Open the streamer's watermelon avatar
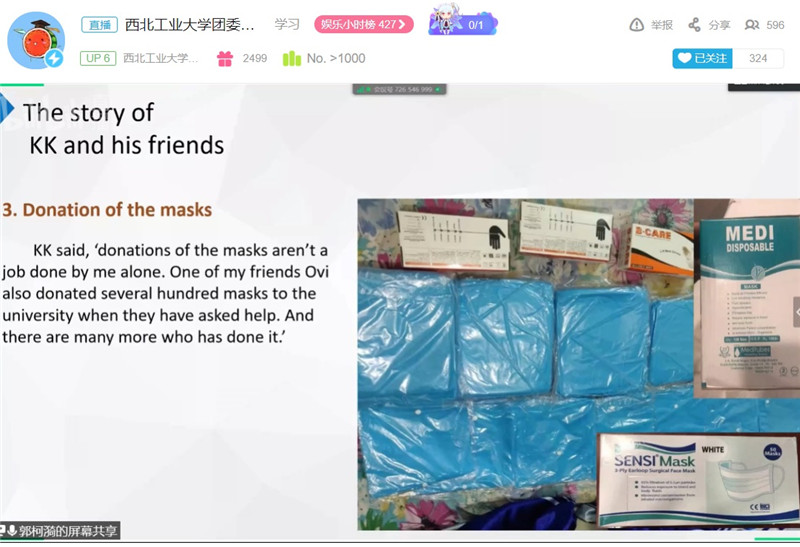 coord(36,40)
